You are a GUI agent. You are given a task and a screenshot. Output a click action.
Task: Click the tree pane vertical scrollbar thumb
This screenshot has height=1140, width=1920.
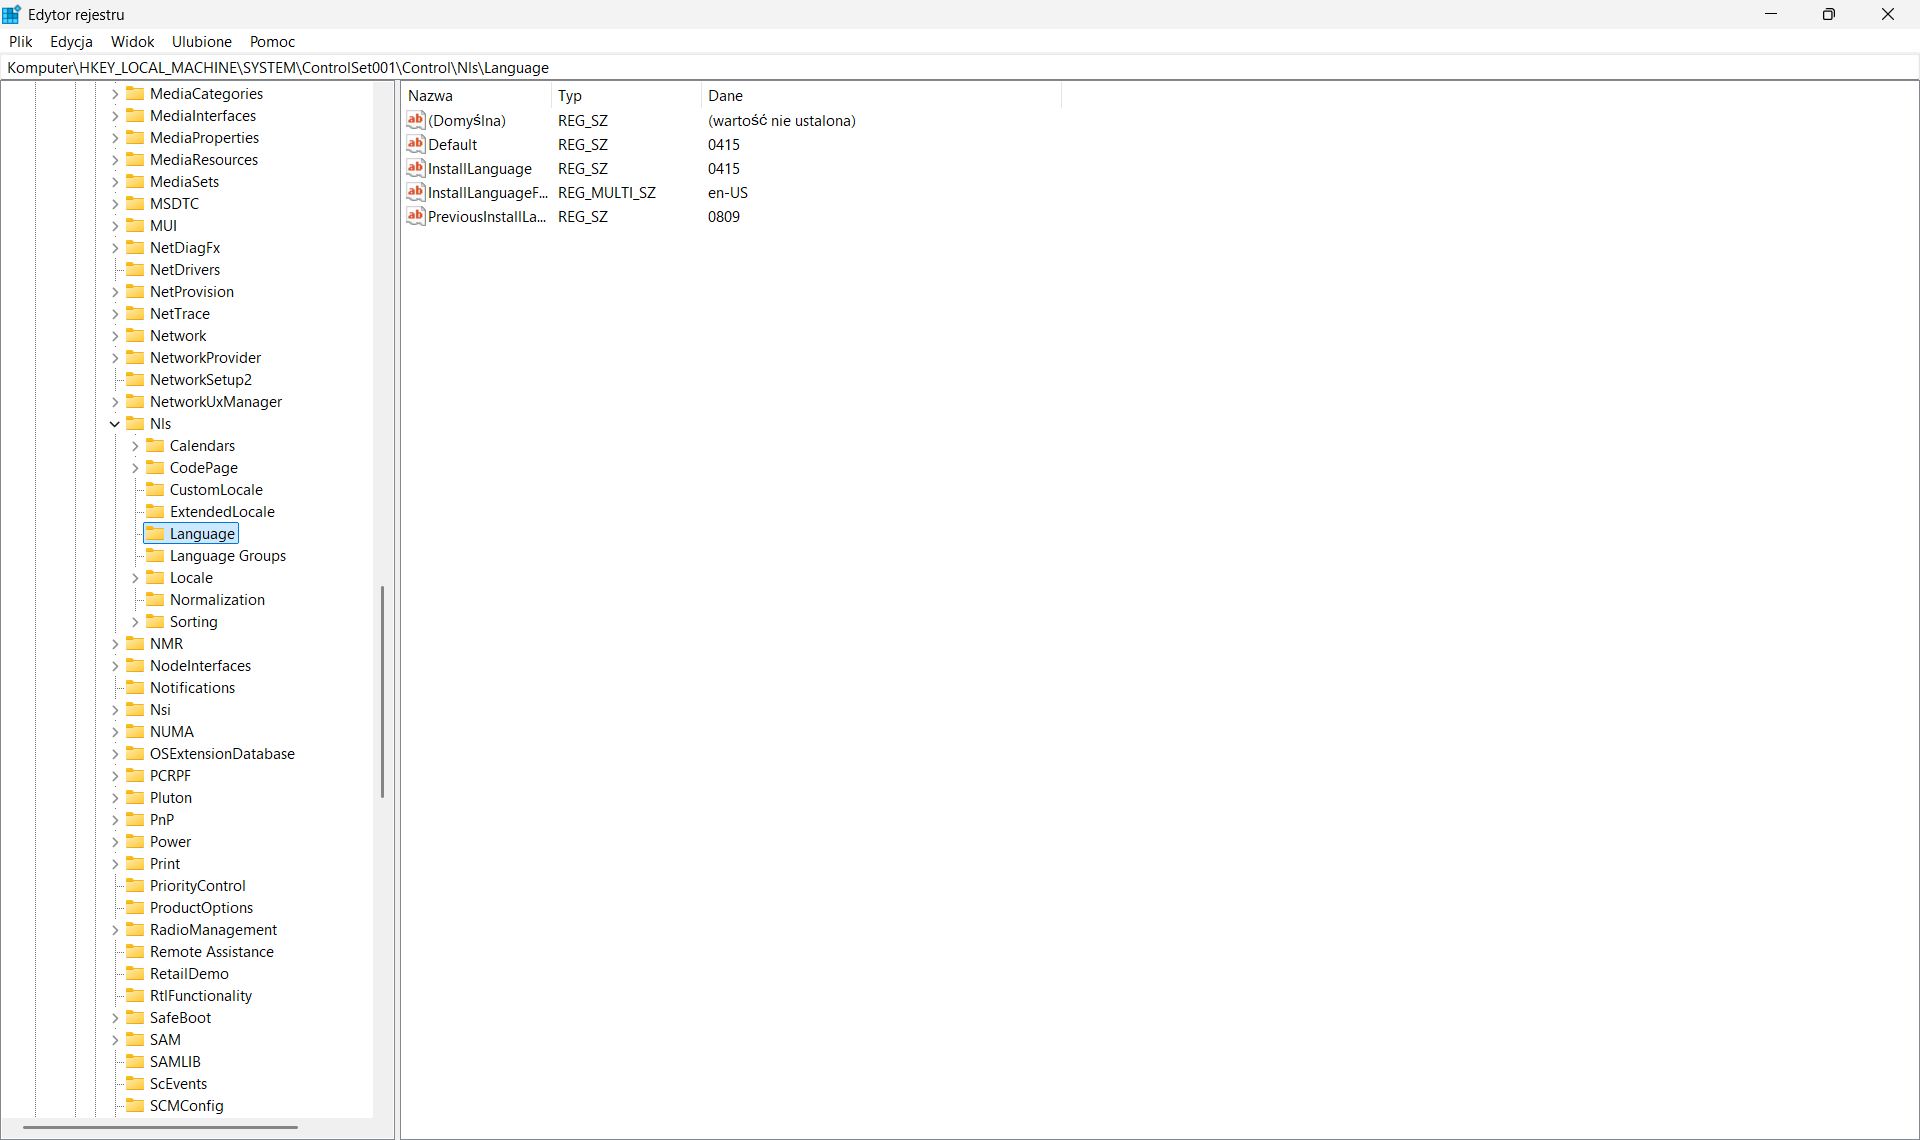[382, 692]
